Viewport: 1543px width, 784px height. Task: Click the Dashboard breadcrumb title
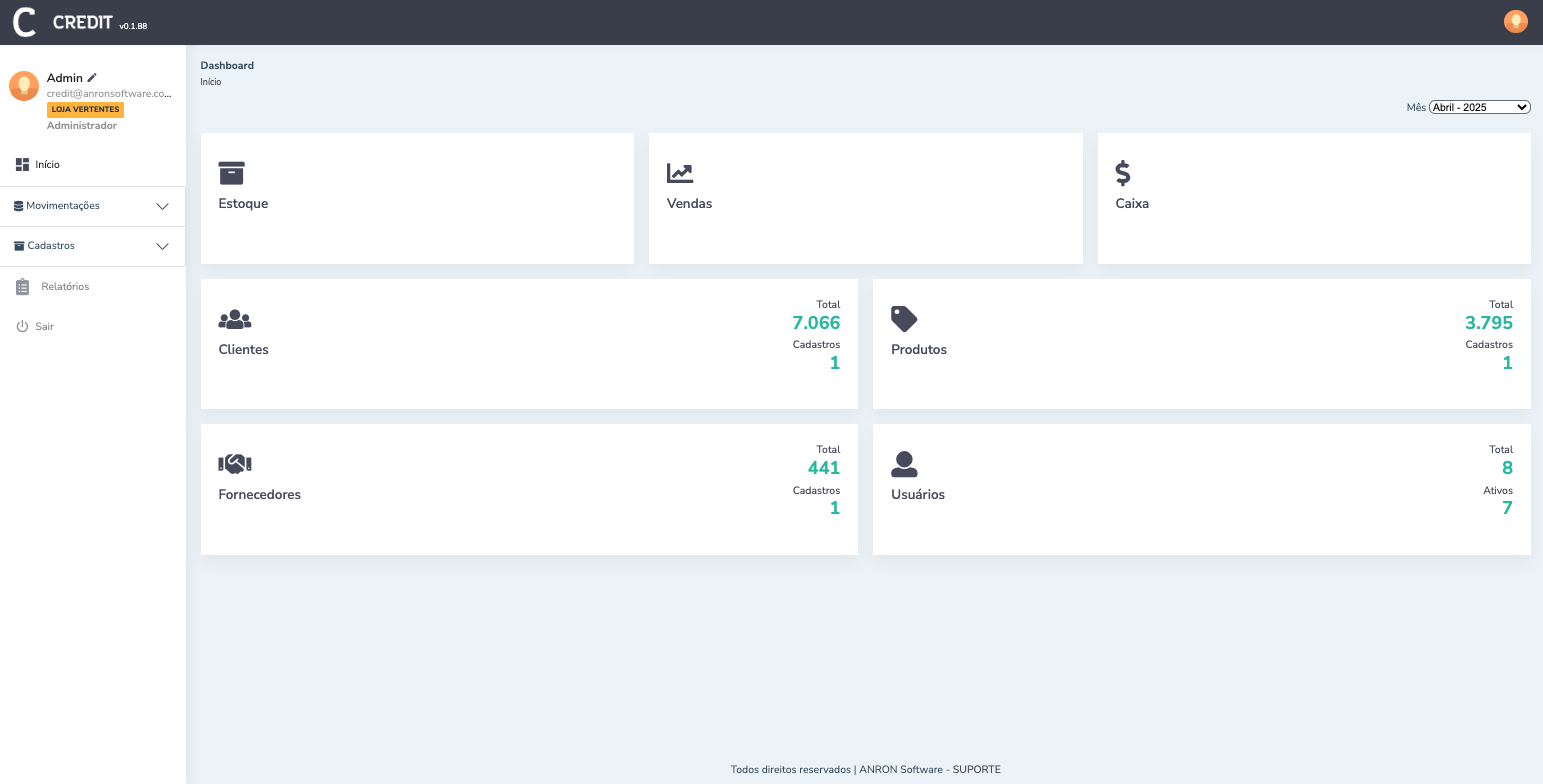point(227,65)
